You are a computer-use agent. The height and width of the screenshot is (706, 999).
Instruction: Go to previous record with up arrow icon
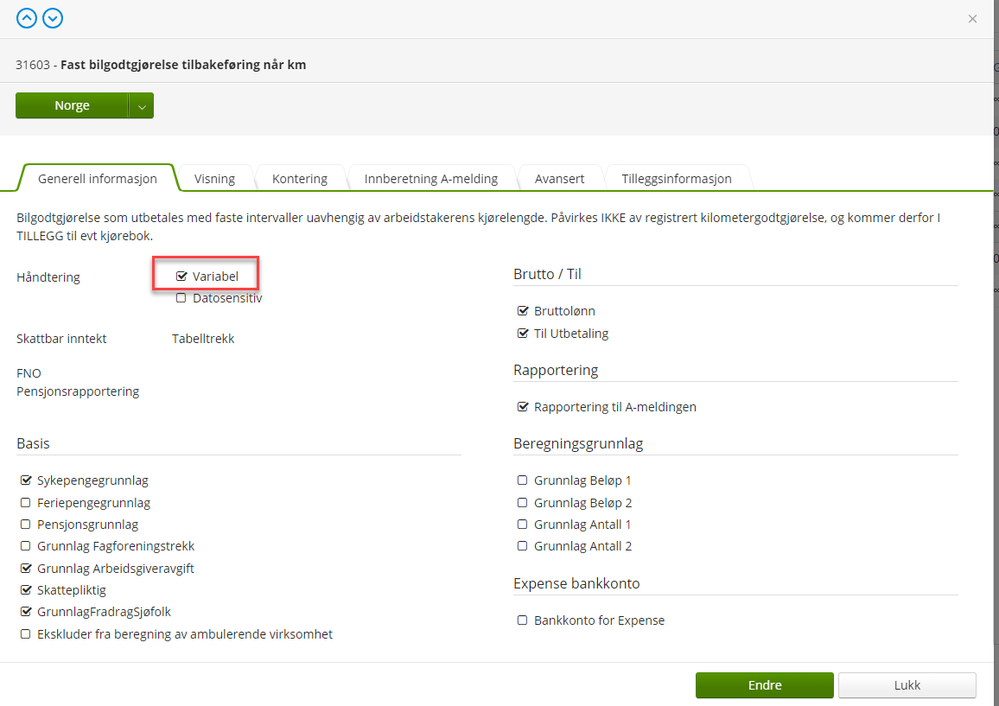coord(27,18)
